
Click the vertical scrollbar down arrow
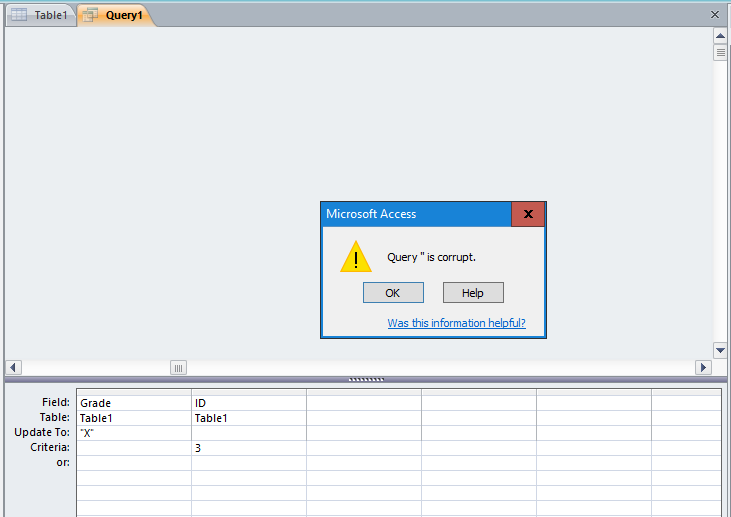720,350
